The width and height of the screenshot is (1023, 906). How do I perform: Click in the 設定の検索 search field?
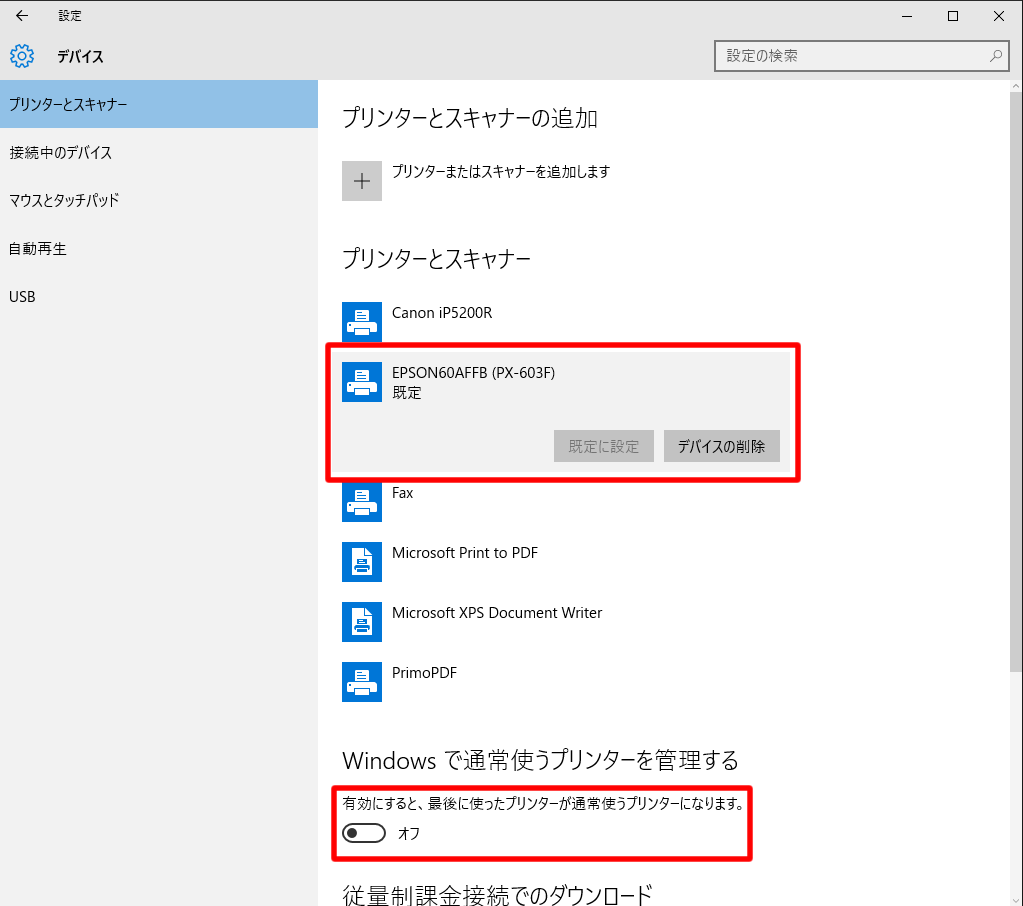(861, 56)
